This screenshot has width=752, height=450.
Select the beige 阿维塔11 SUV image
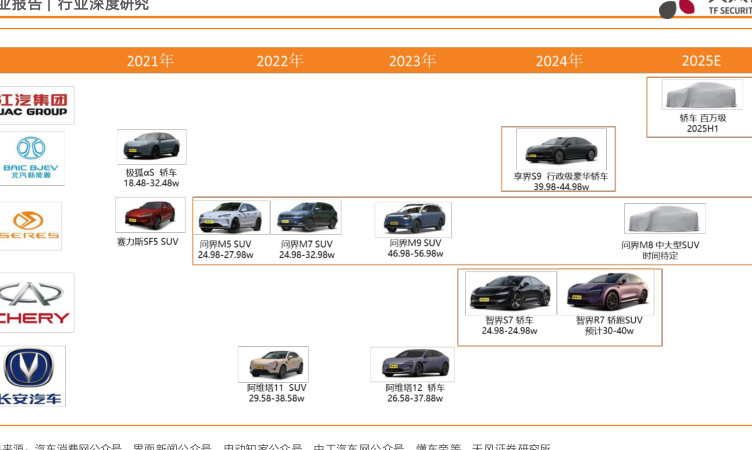[273, 364]
